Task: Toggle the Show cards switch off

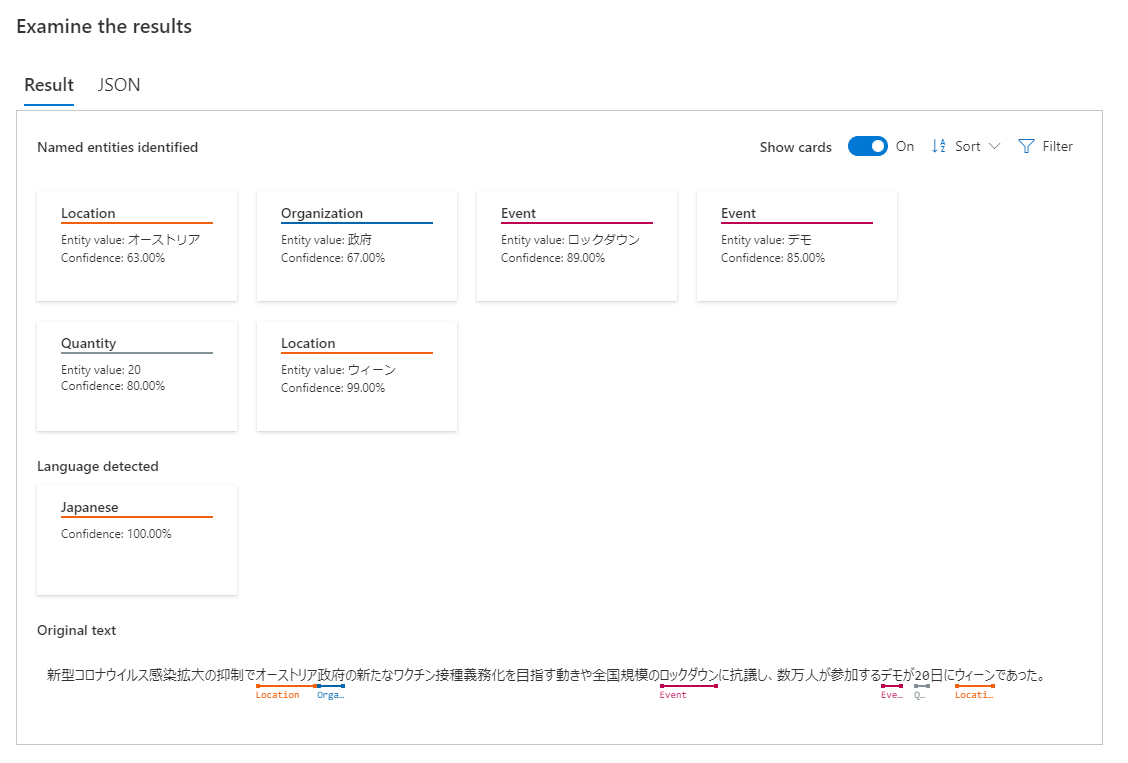Action: click(867, 146)
